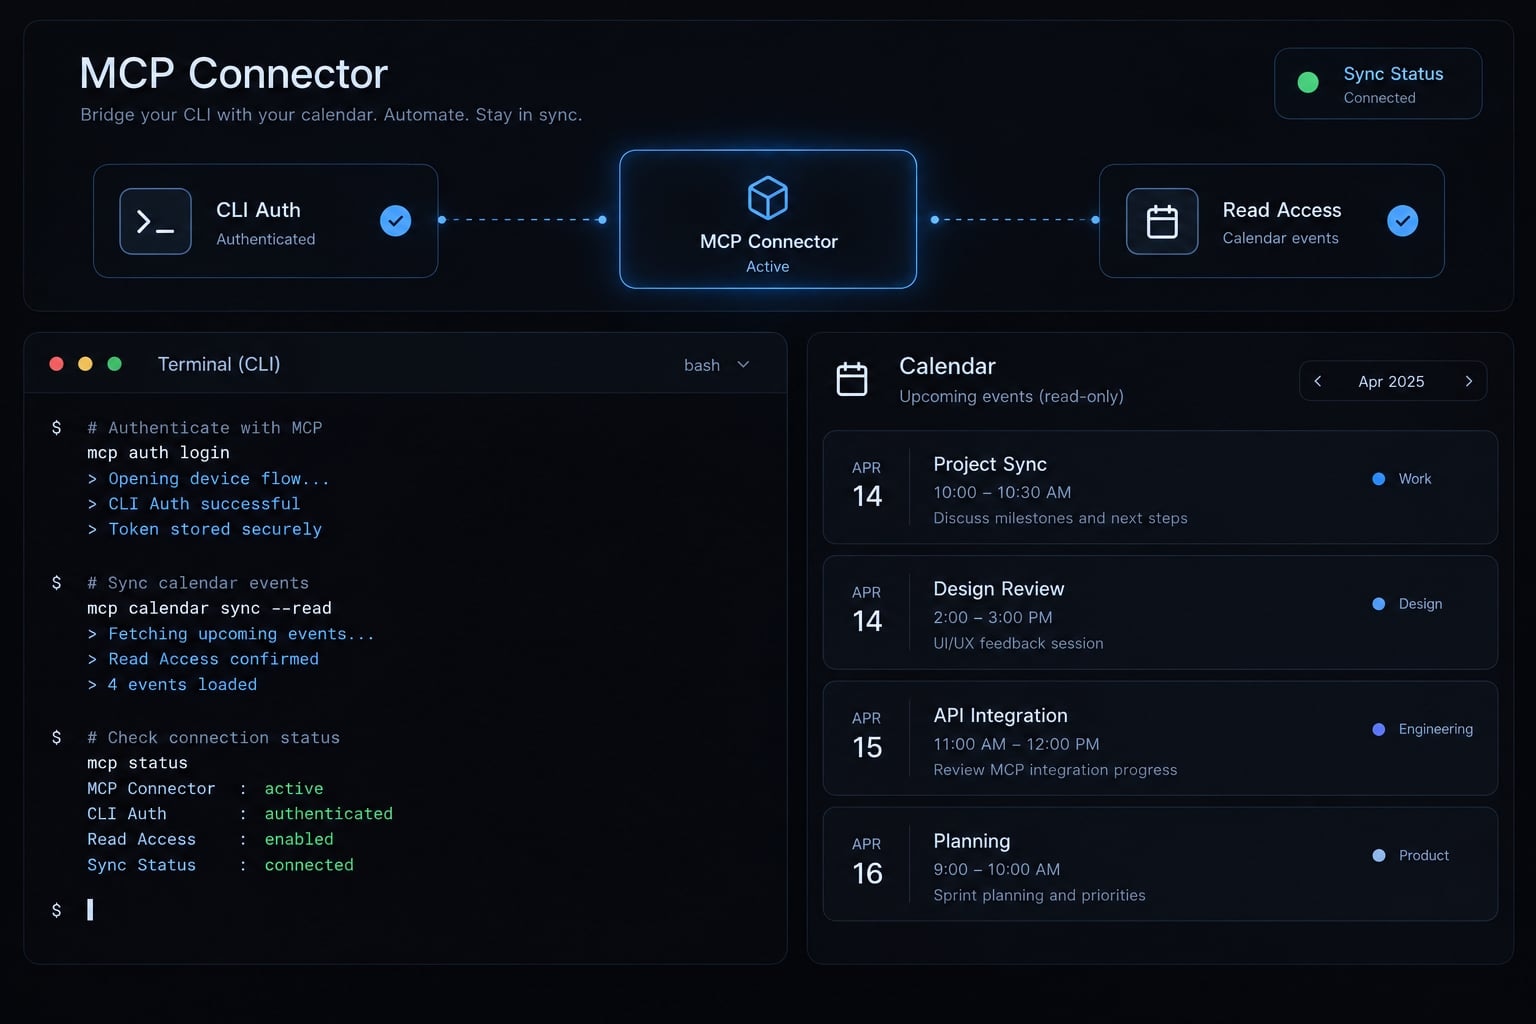The height and width of the screenshot is (1024, 1536).
Task: Toggle the Read Access blue checkmark
Action: coord(1403,221)
